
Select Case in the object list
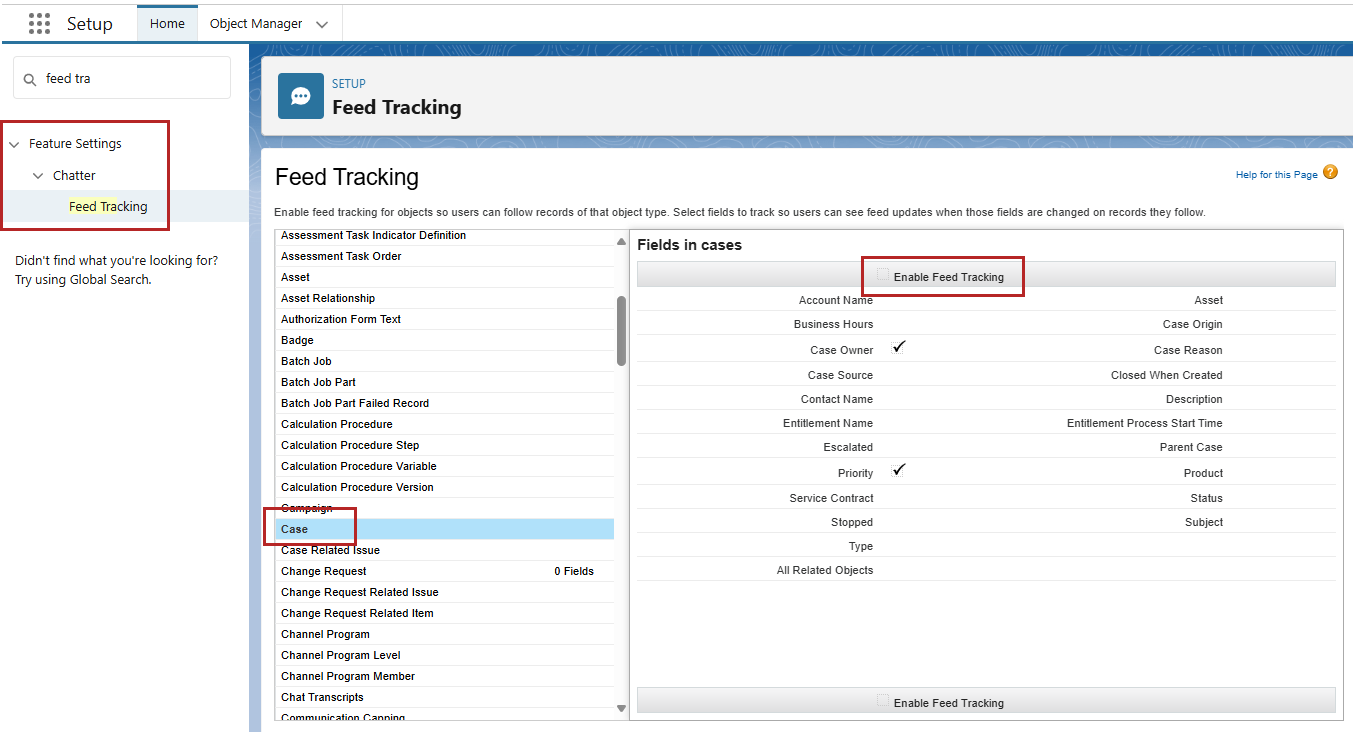(x=445, y=529)
